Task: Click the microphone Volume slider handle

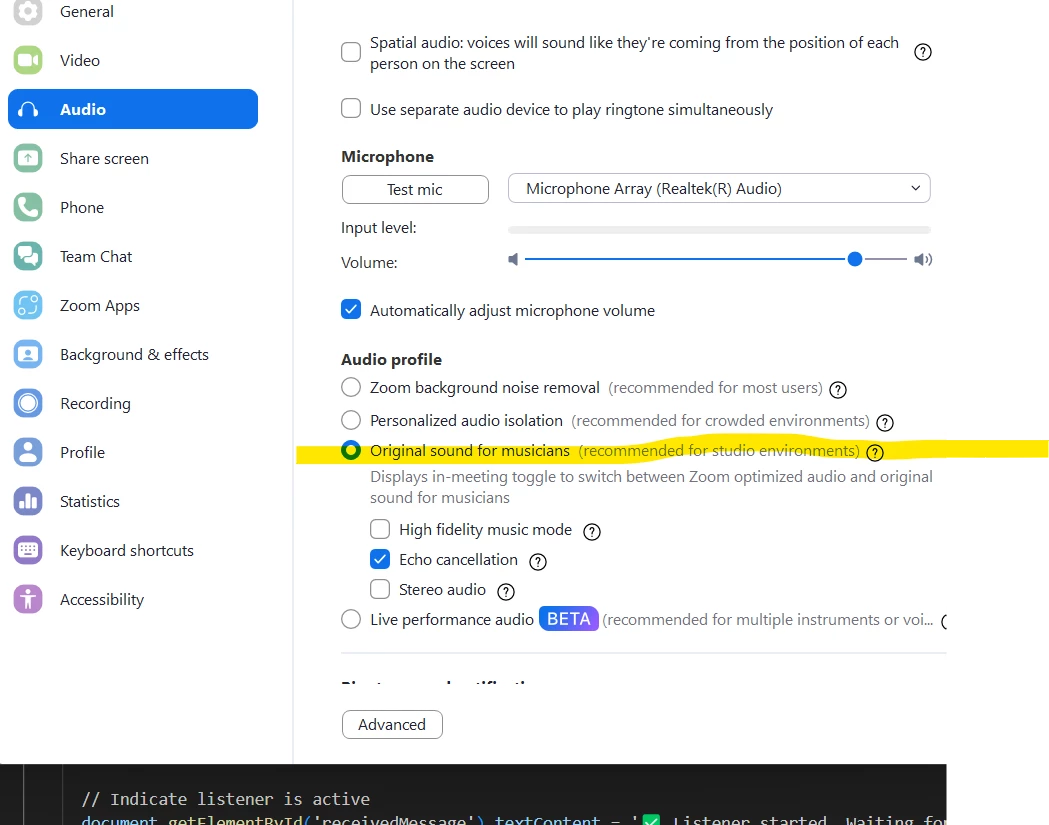Action: pyautogui.click(x=854, y=259)
